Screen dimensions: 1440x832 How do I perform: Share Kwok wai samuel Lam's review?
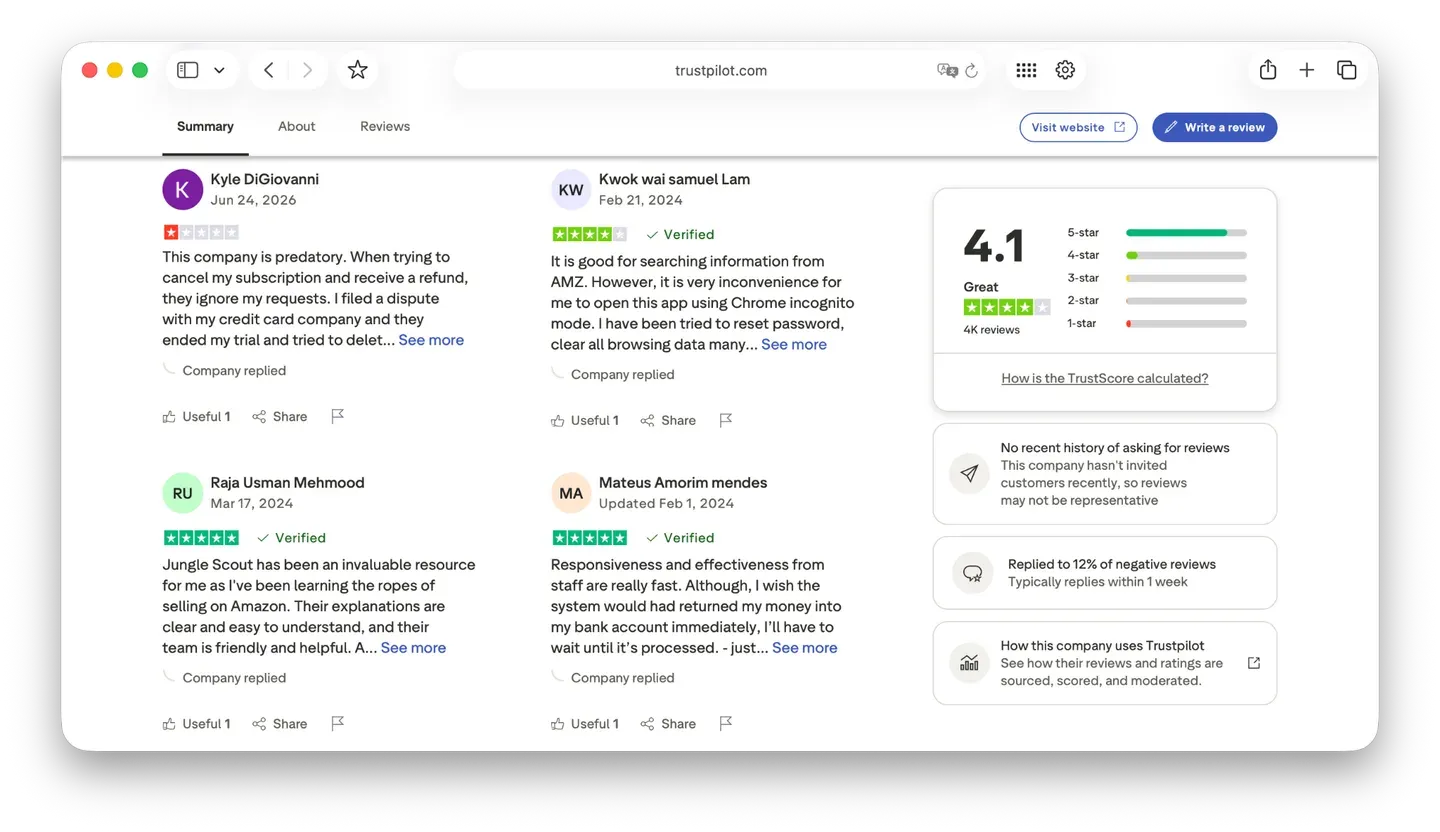pos(668,421)
